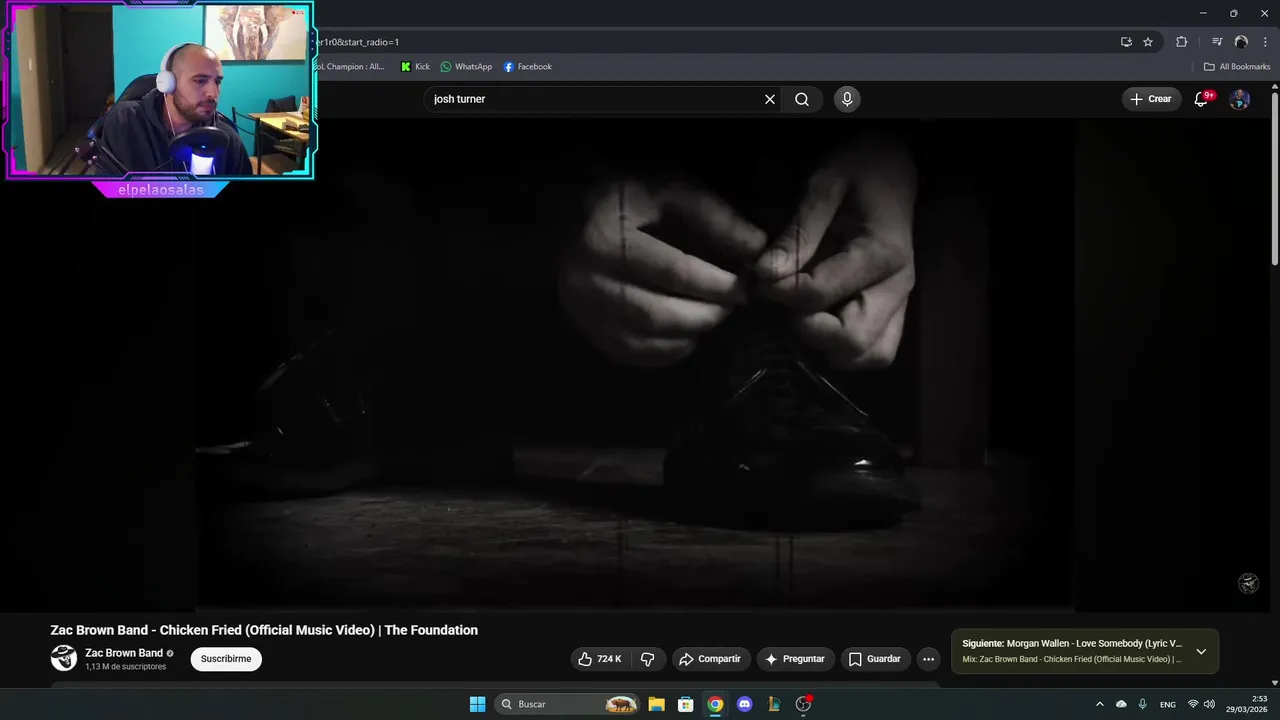Open Microsoft Store from taskbar
This screenshot has height=720, width=1280.
click(686, 704)
